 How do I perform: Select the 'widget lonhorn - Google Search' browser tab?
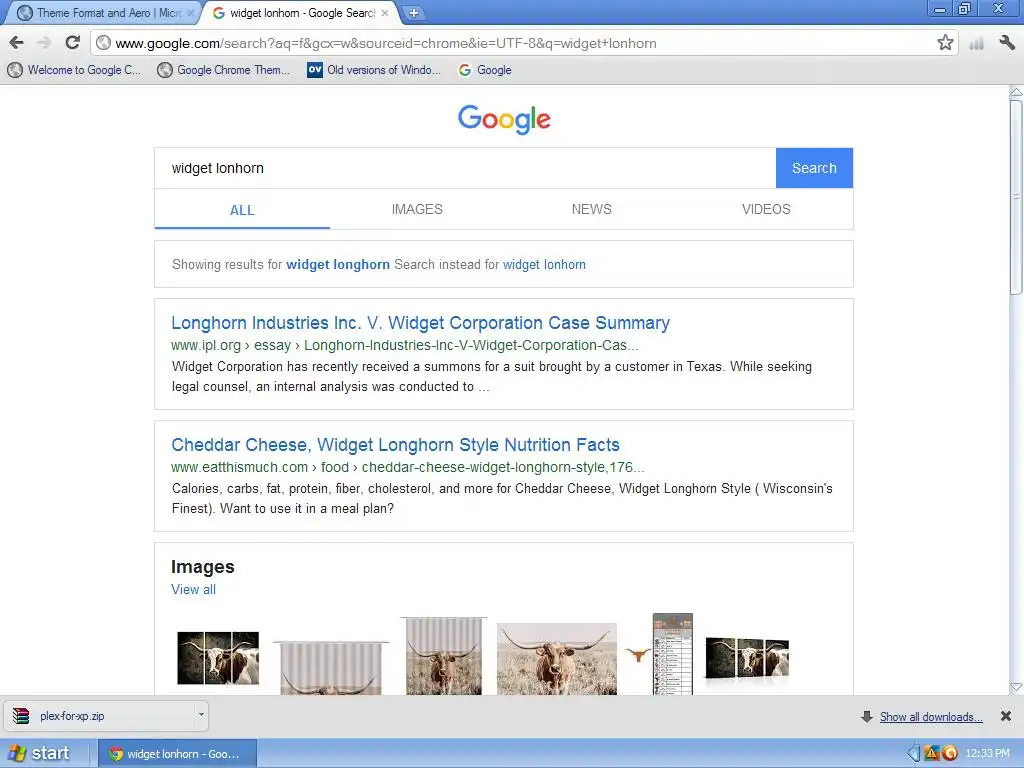pos(300,13)
